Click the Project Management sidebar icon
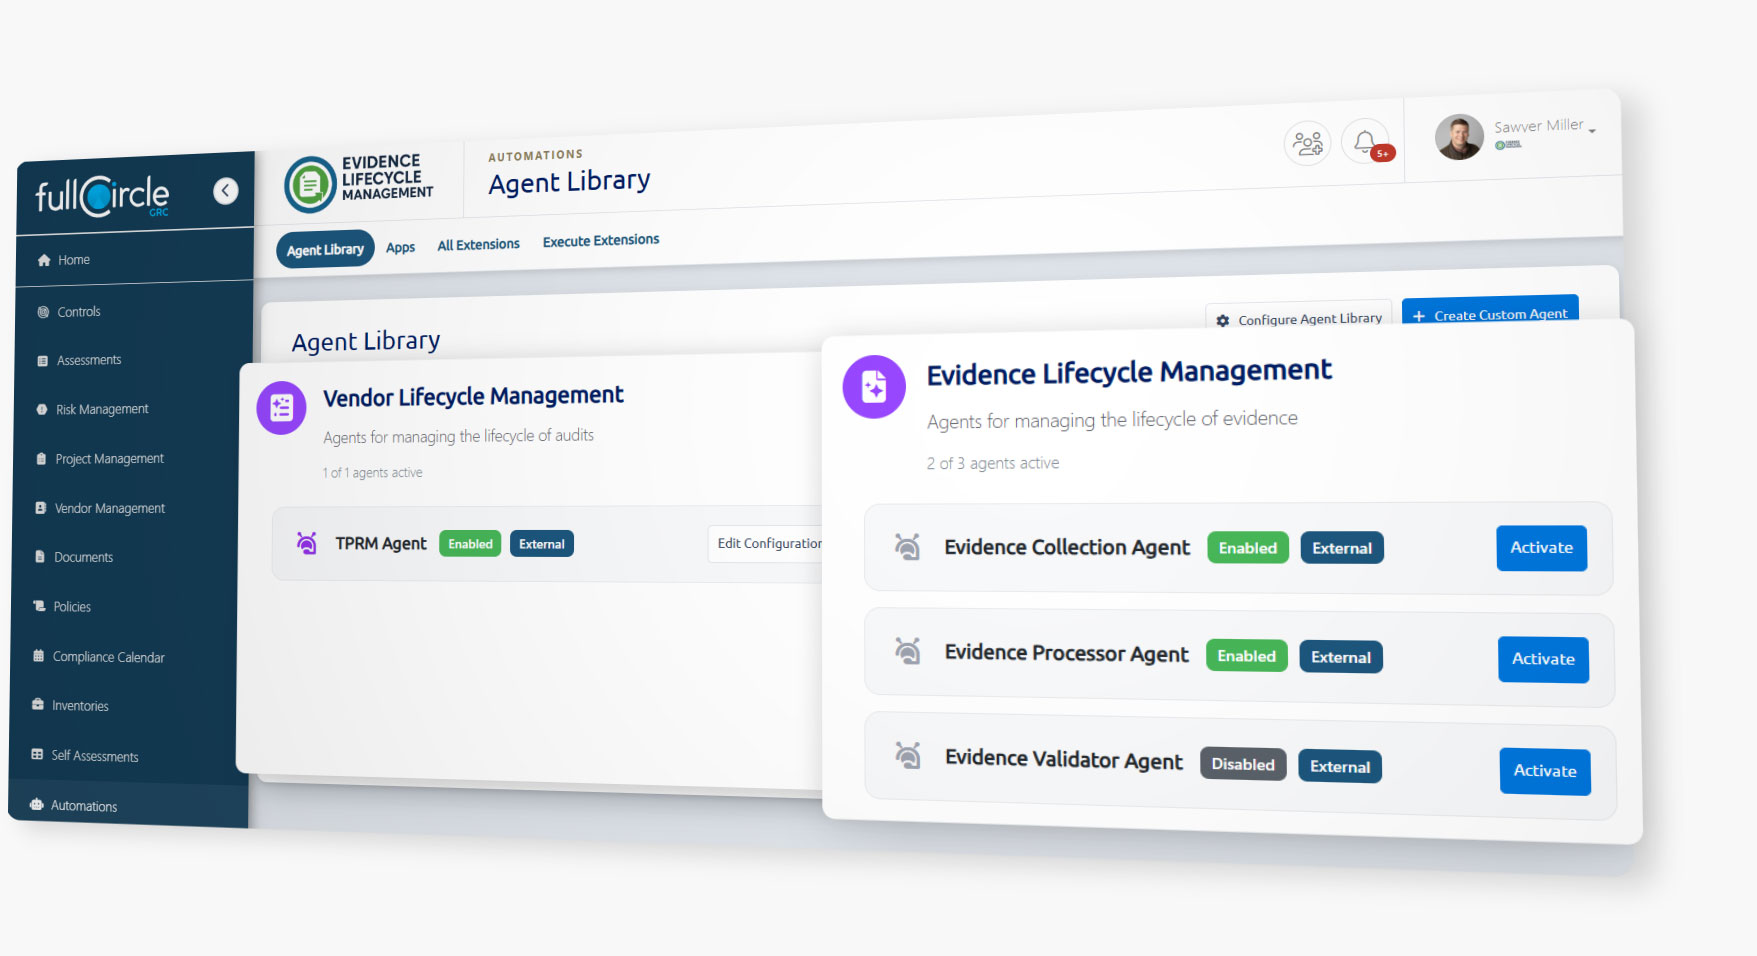The image size is (1757, 956). pyautogui.click(x=41, y=459)
